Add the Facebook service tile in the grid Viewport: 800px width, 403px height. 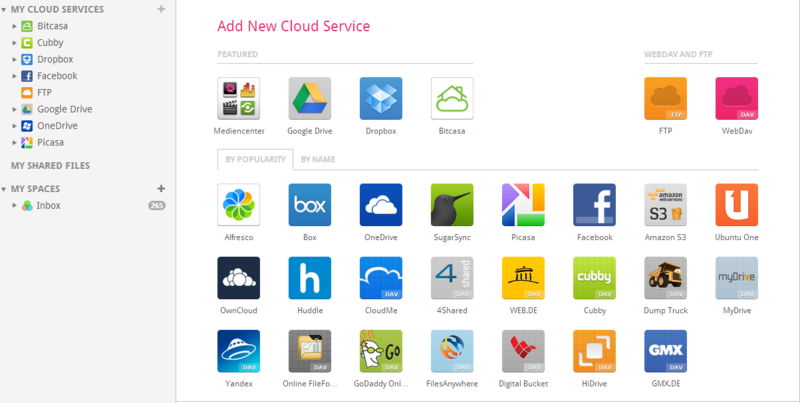(x=594, y=205)
